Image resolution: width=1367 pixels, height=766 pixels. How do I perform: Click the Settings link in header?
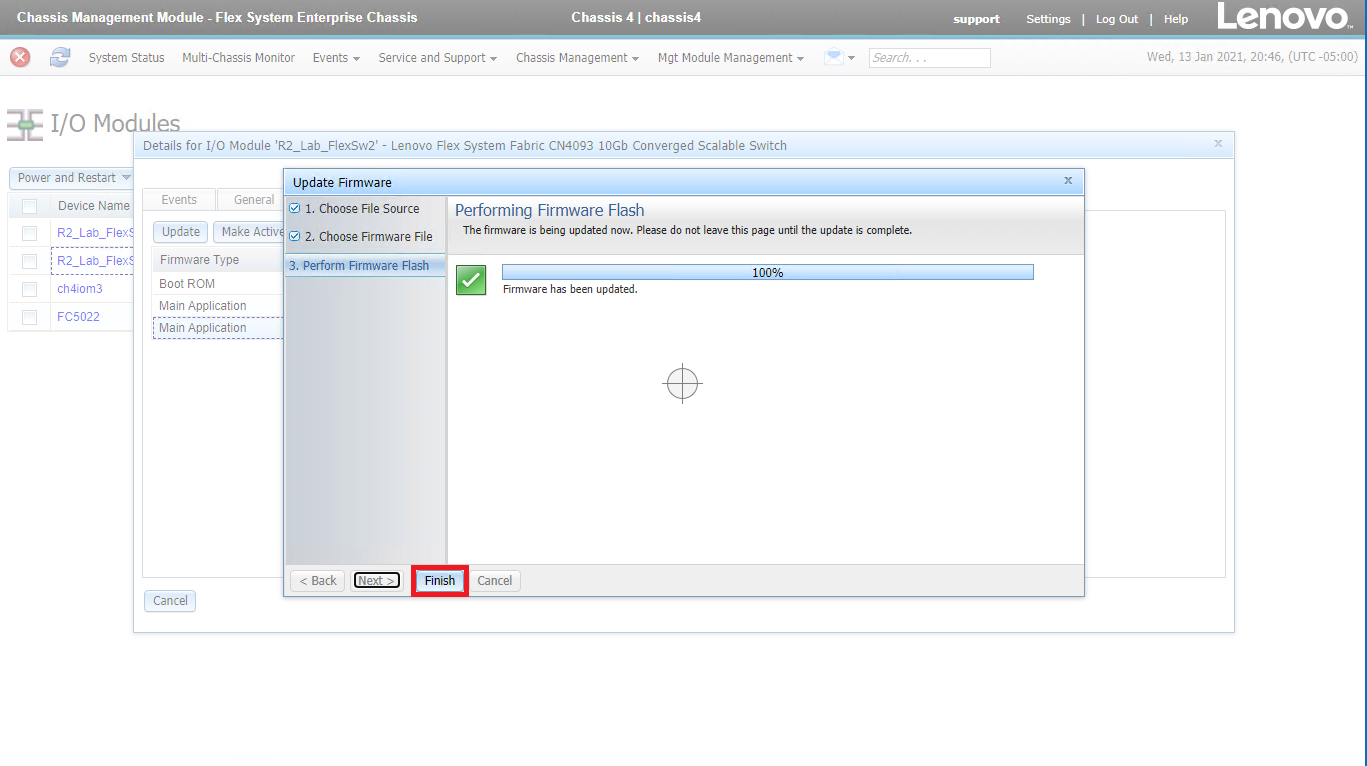pos(1048,19)
